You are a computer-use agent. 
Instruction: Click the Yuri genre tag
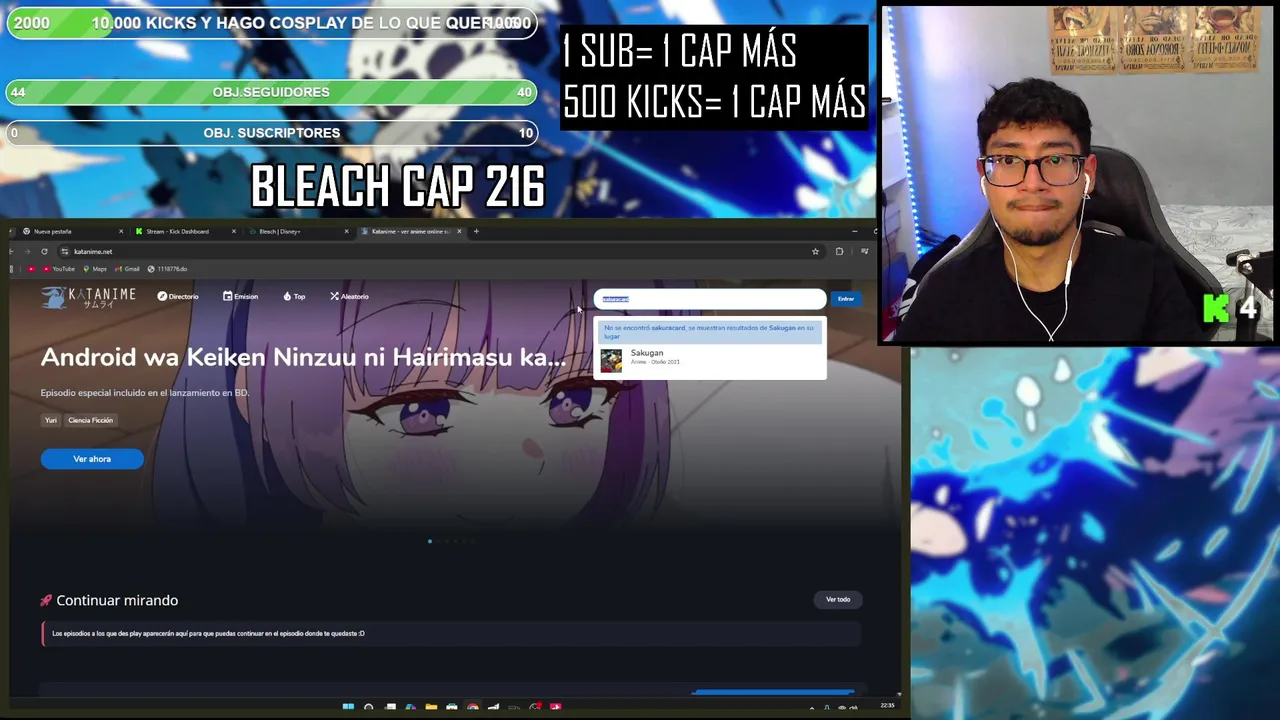(x=51, y=420)
